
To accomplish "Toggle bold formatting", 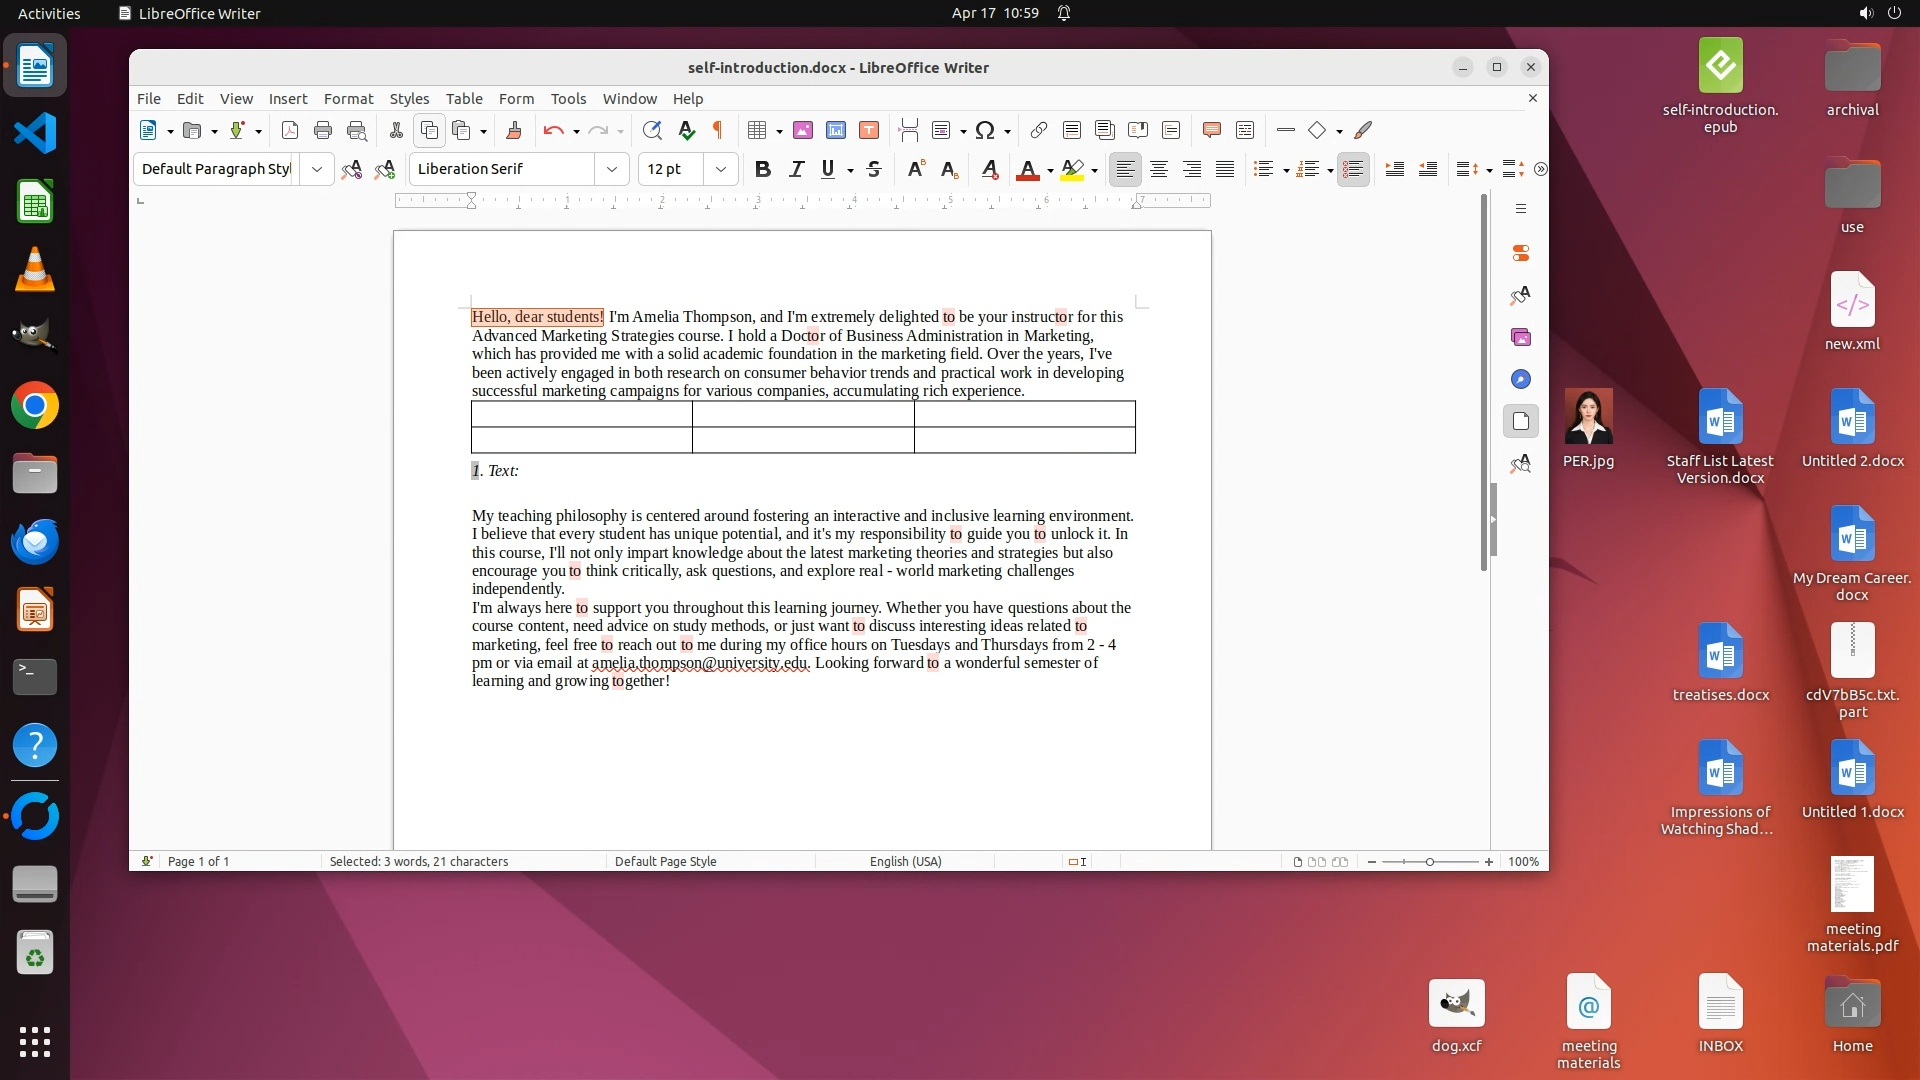I will click(762, 169).
